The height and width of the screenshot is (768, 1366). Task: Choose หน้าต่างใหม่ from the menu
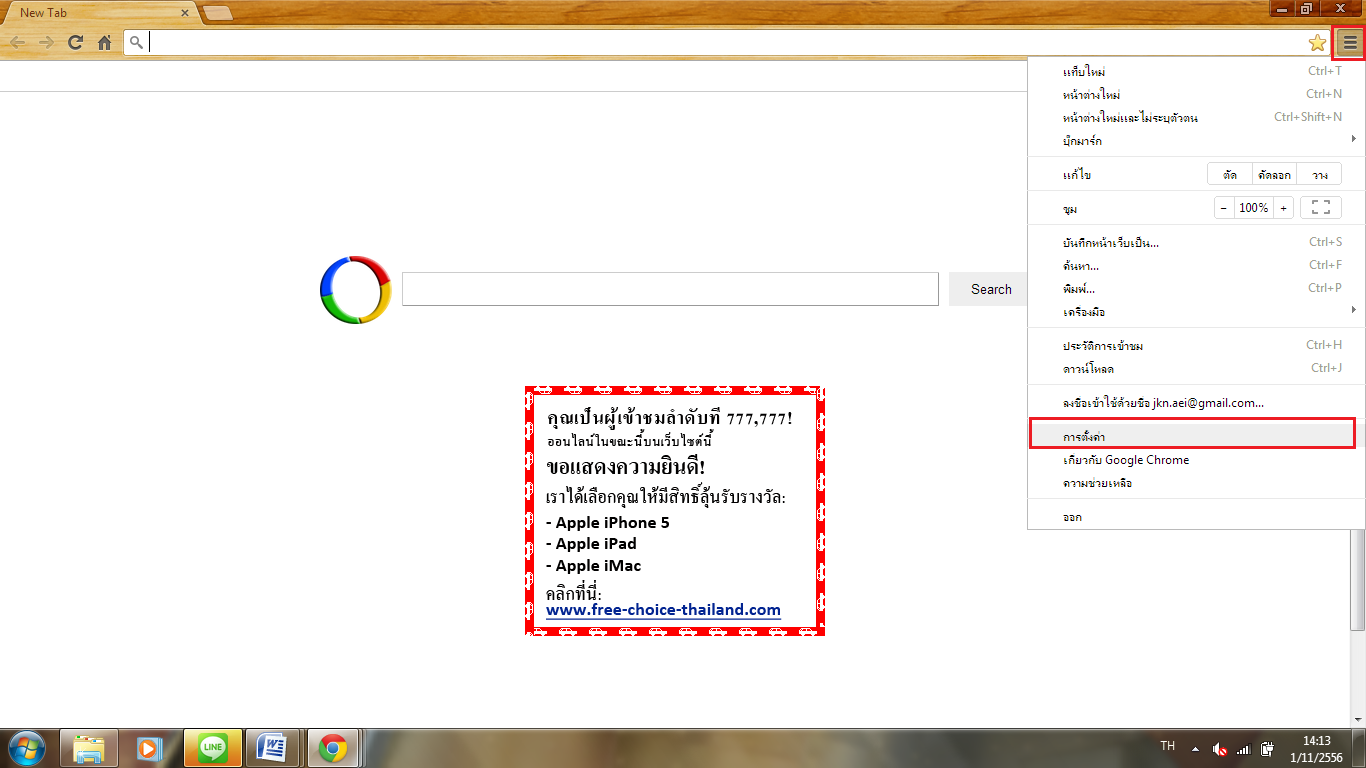click(1196, 94)
